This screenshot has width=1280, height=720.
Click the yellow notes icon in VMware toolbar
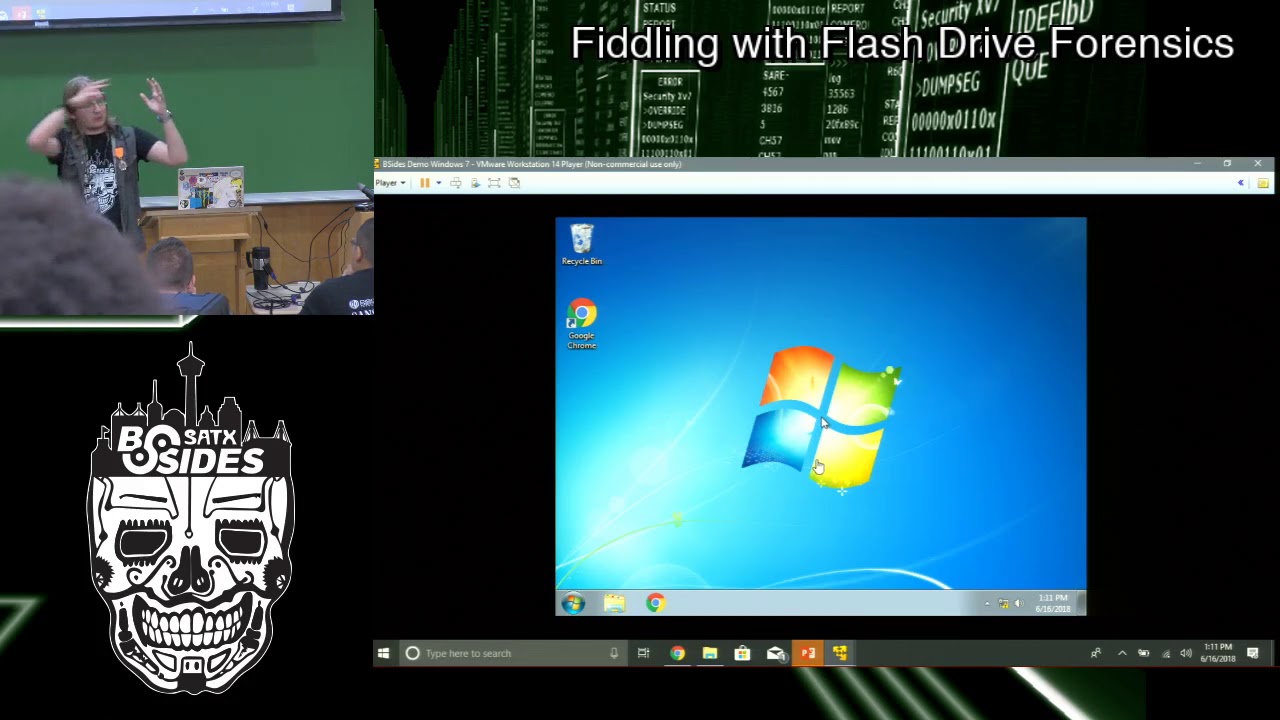pyautogui.click(x=1263, y=183)
